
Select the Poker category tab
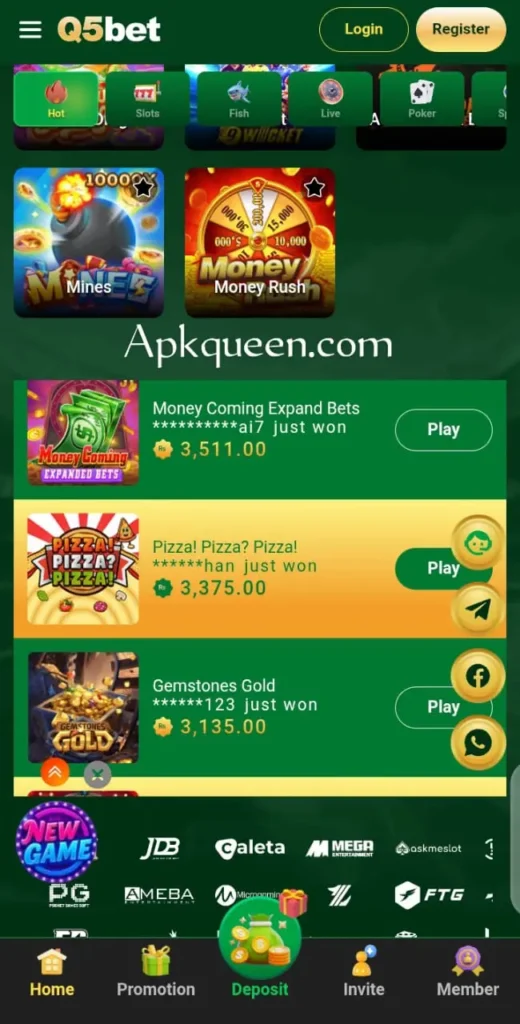(422, 99)
